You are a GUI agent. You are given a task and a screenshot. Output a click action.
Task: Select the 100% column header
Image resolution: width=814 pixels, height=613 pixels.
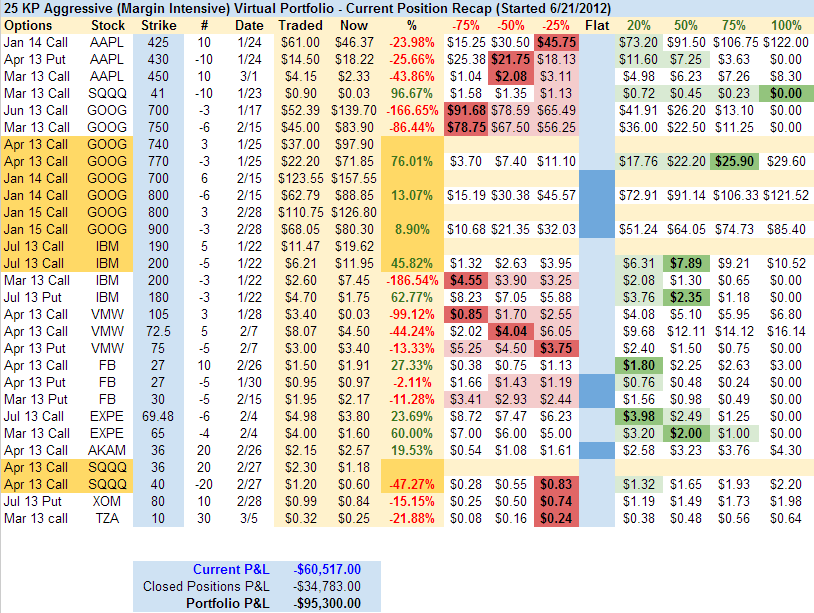click(787, 24)
